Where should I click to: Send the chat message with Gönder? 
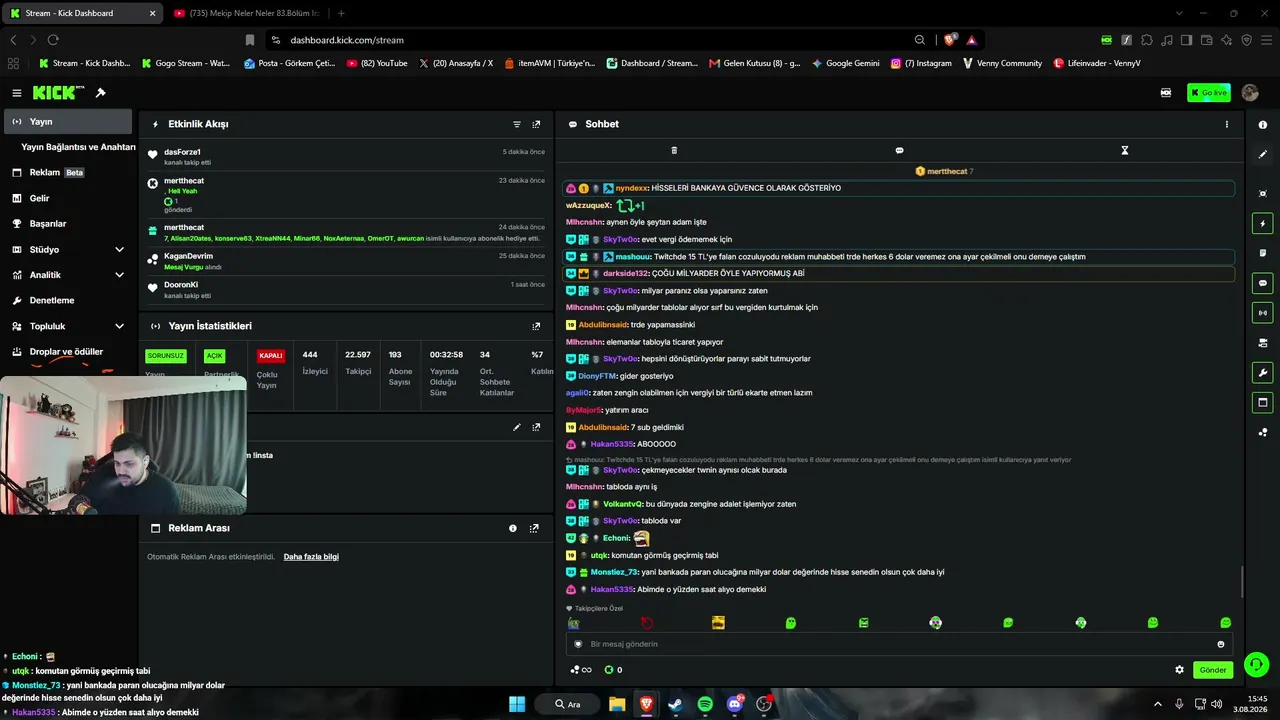[1213, 670]
